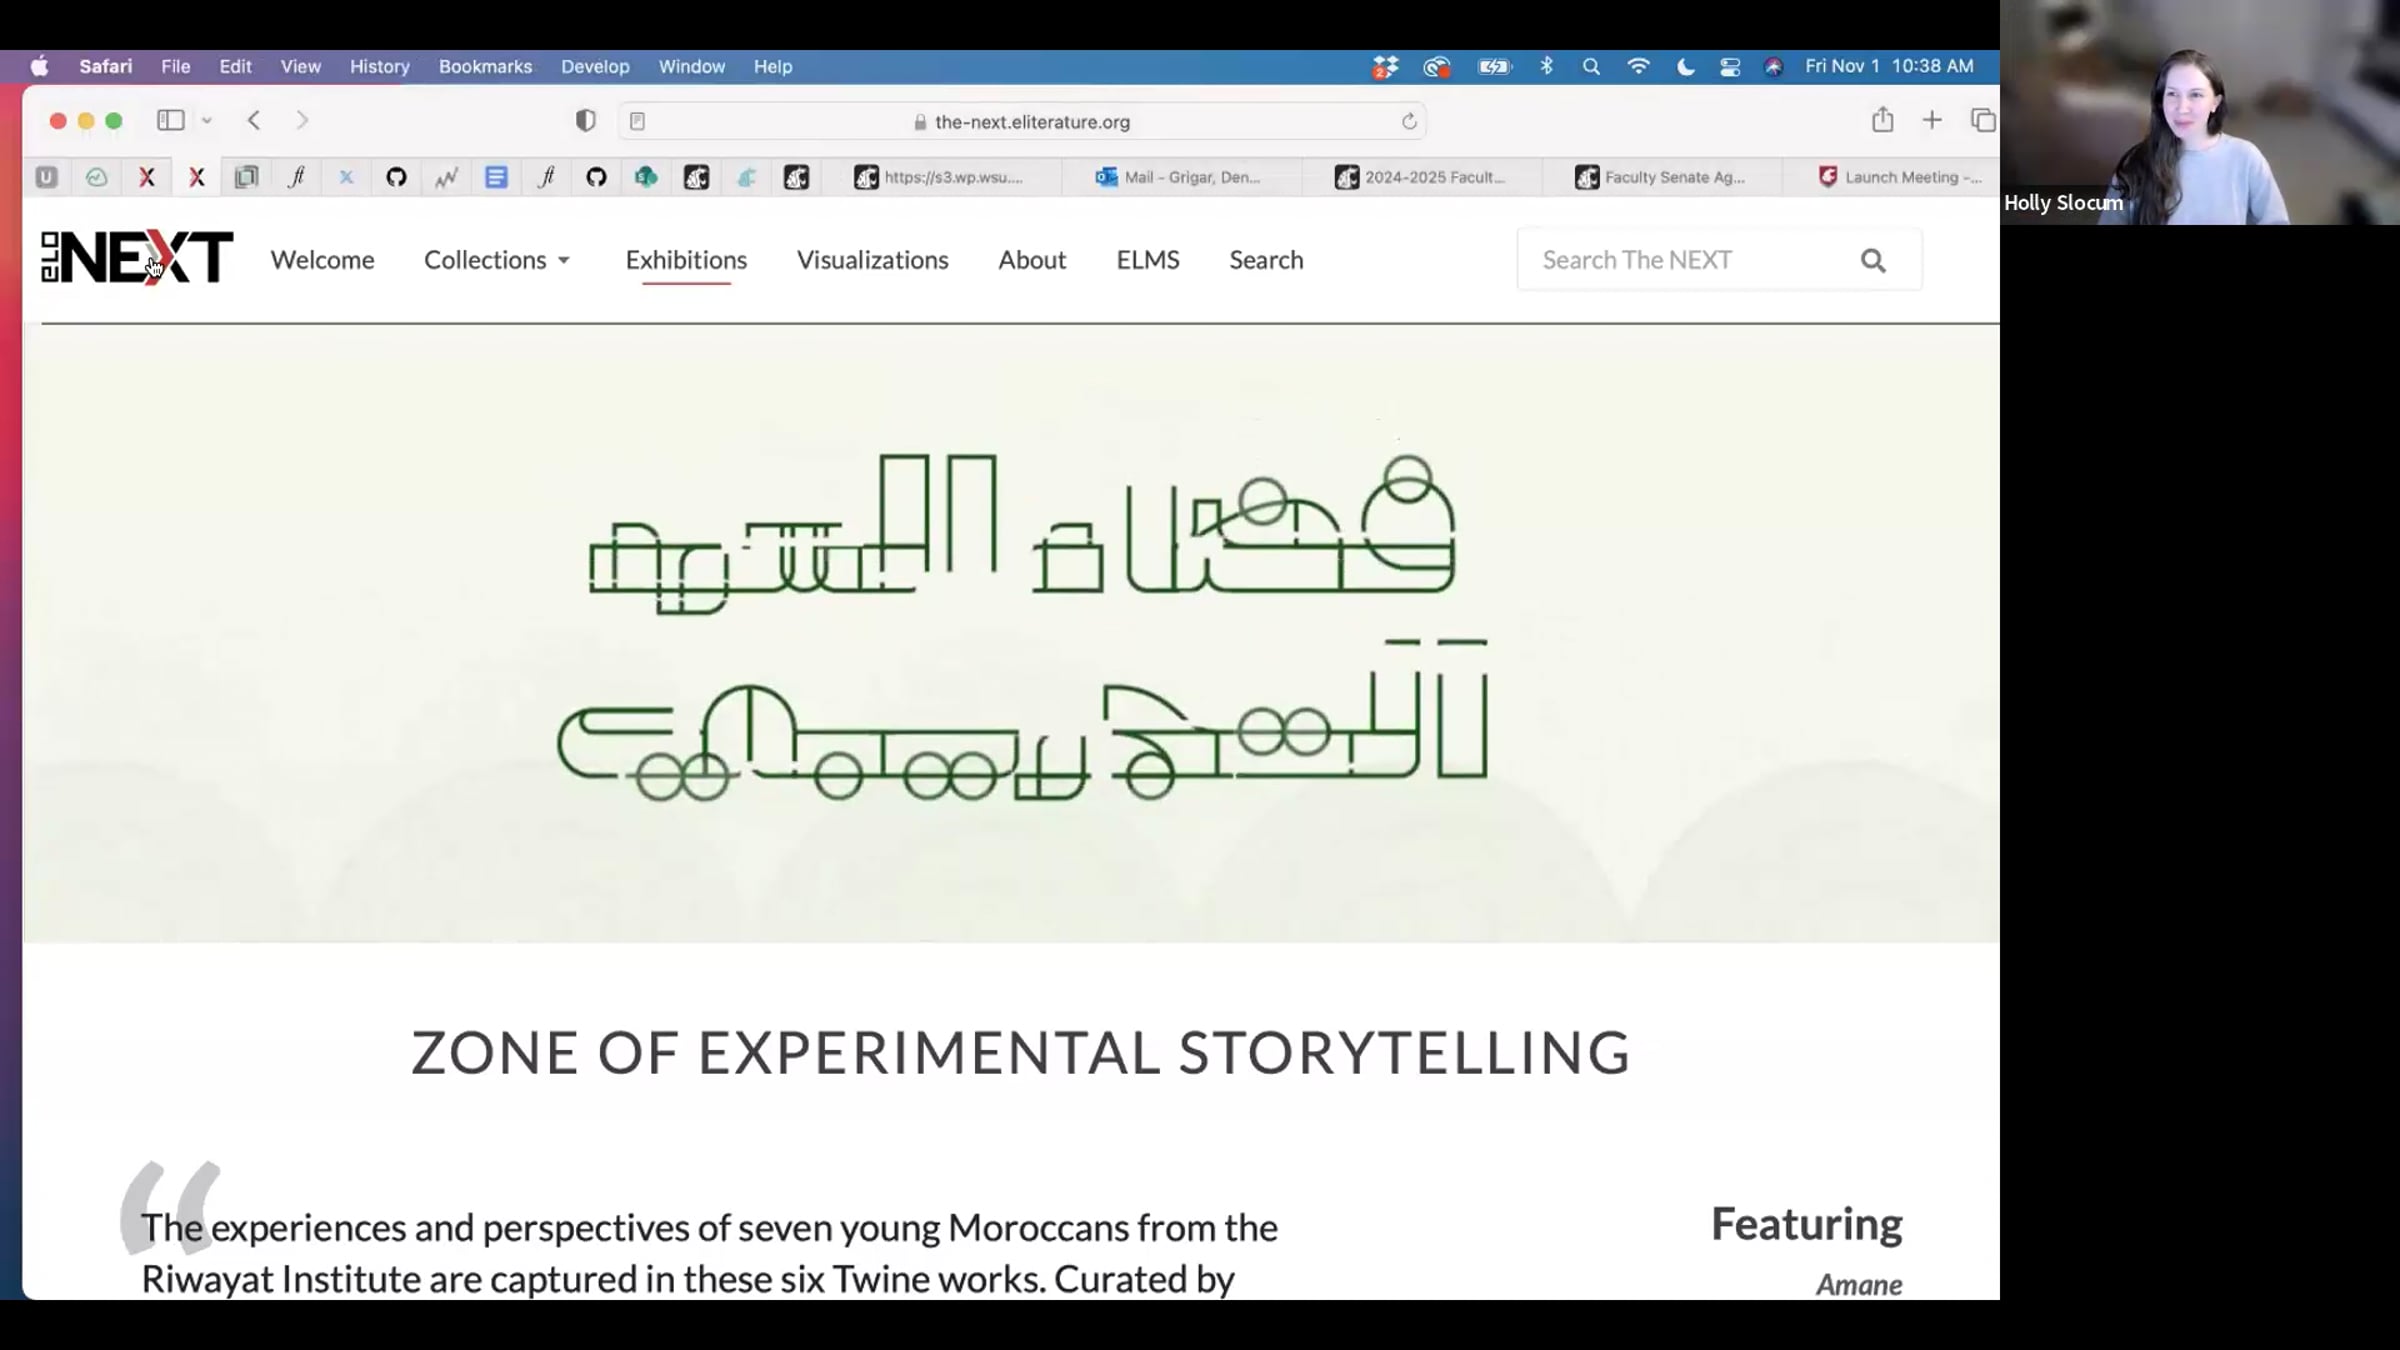Click the battery status icon
The height and width of the screenshot is (1350, 2400).
coord(1494,66)
